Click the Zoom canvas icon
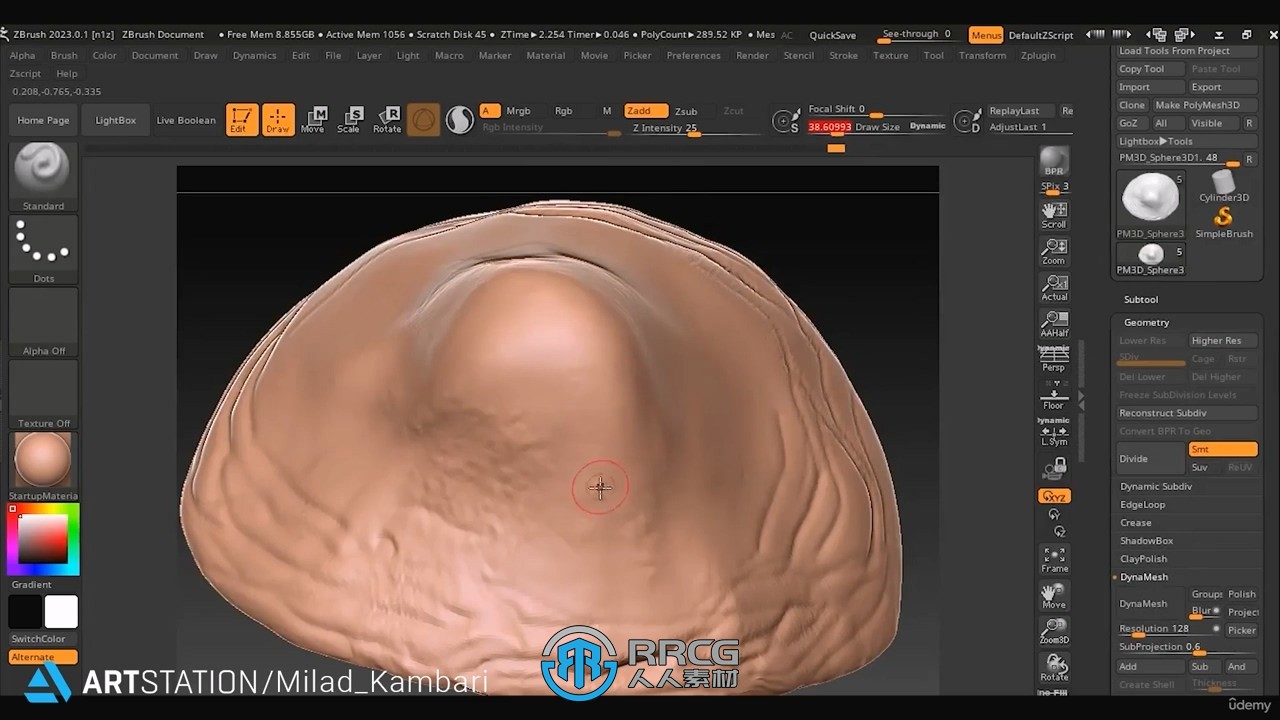Viewport: 1280px width, 720px height. coord(1054,251)
